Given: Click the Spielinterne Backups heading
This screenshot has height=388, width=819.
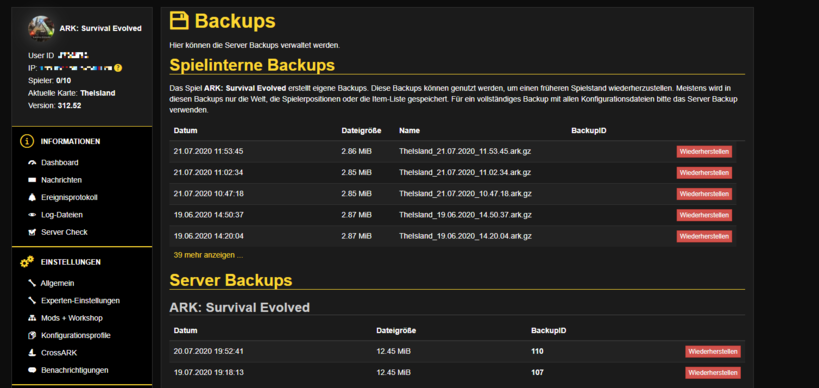Looking at the screenshot, I should coord(252,65).
